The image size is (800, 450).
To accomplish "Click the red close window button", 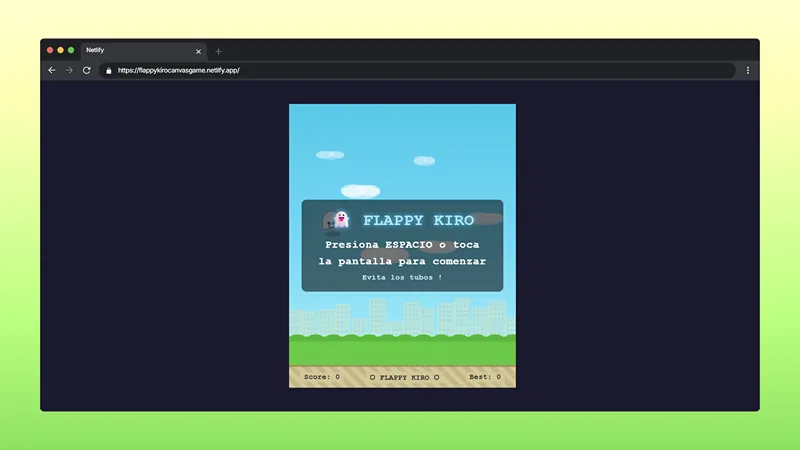I will coord(50,50).
